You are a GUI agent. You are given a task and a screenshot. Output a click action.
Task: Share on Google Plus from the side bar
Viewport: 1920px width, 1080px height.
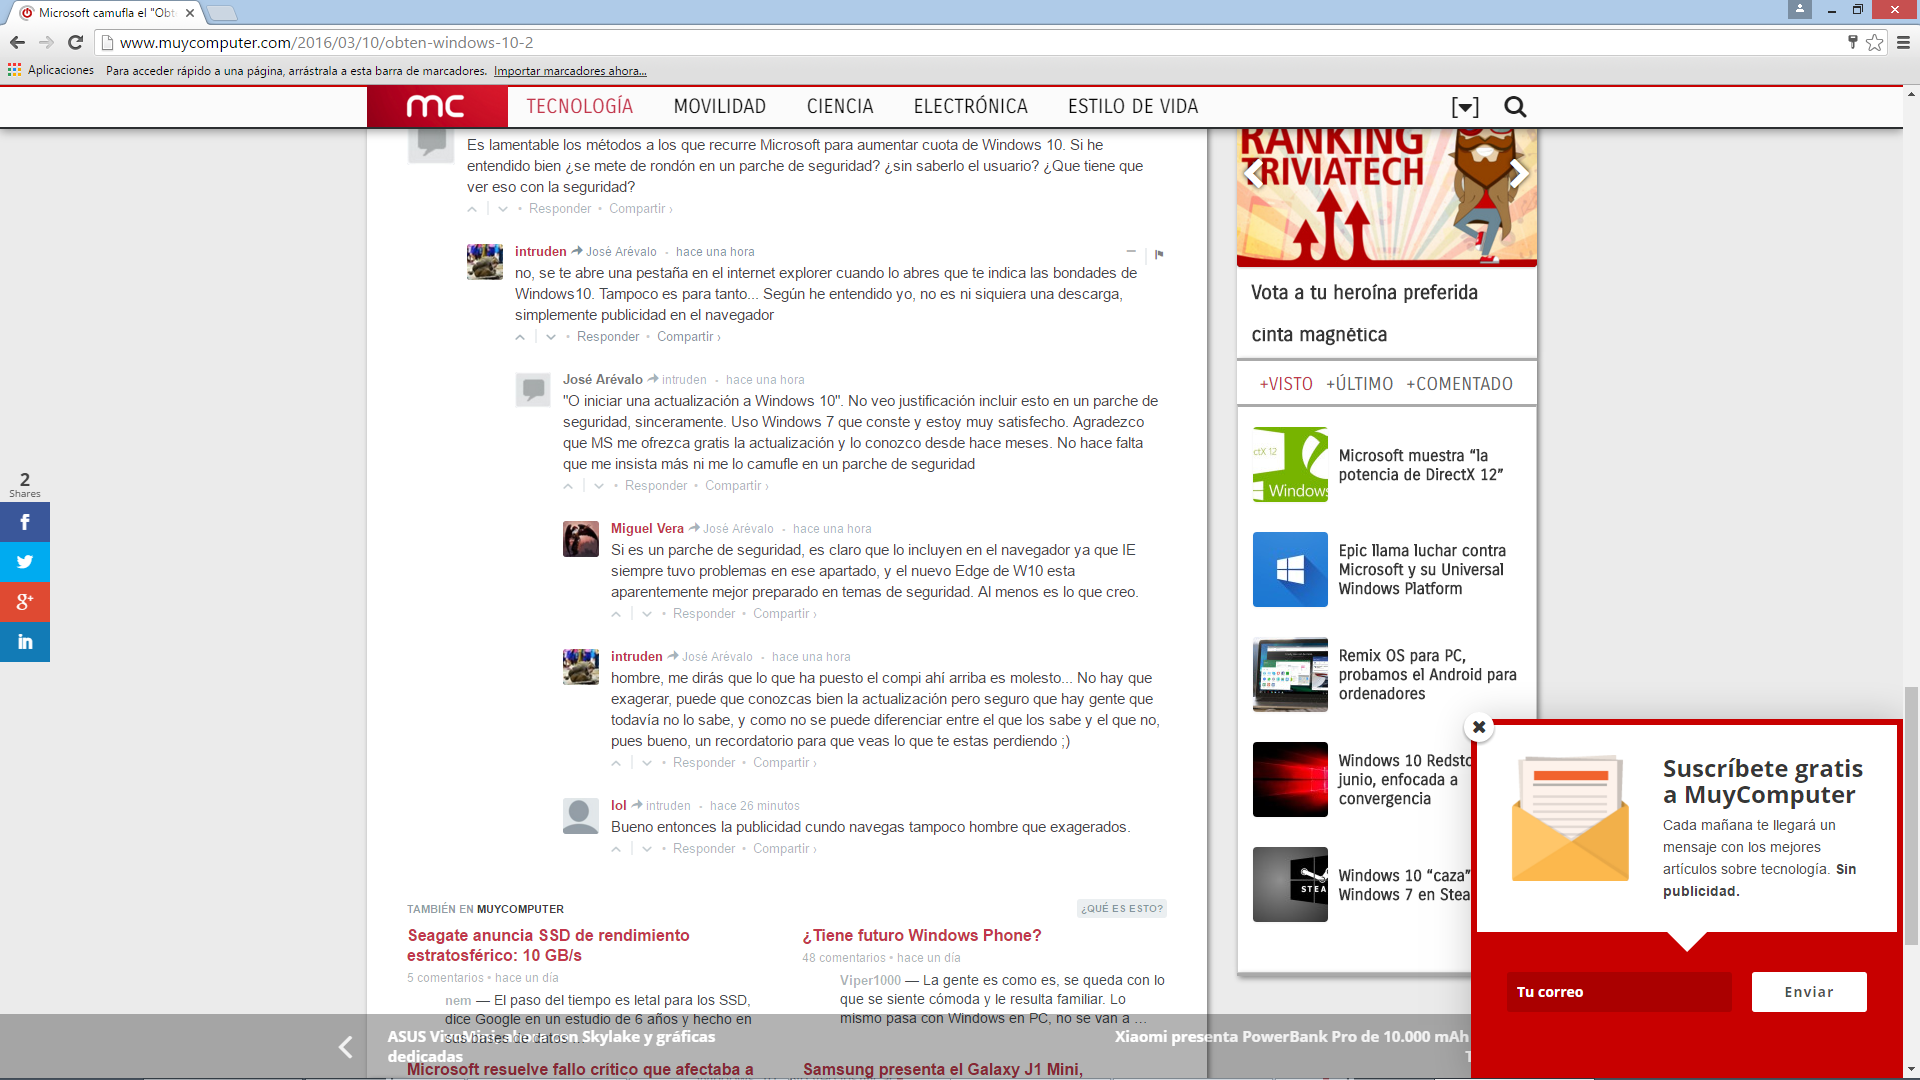pyautogui.click(x=25, y=602)
